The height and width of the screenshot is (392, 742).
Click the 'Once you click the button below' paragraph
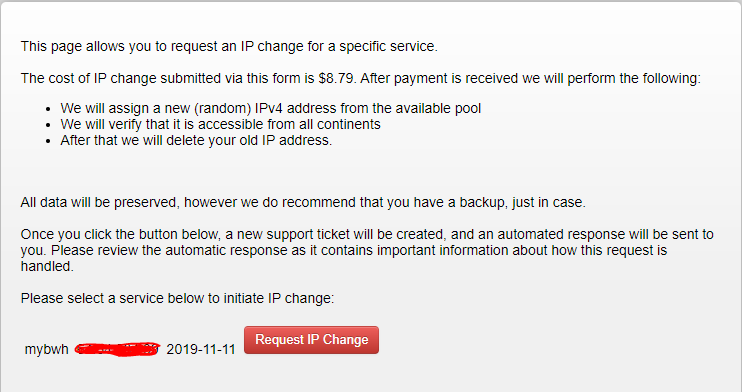point(367,250)
